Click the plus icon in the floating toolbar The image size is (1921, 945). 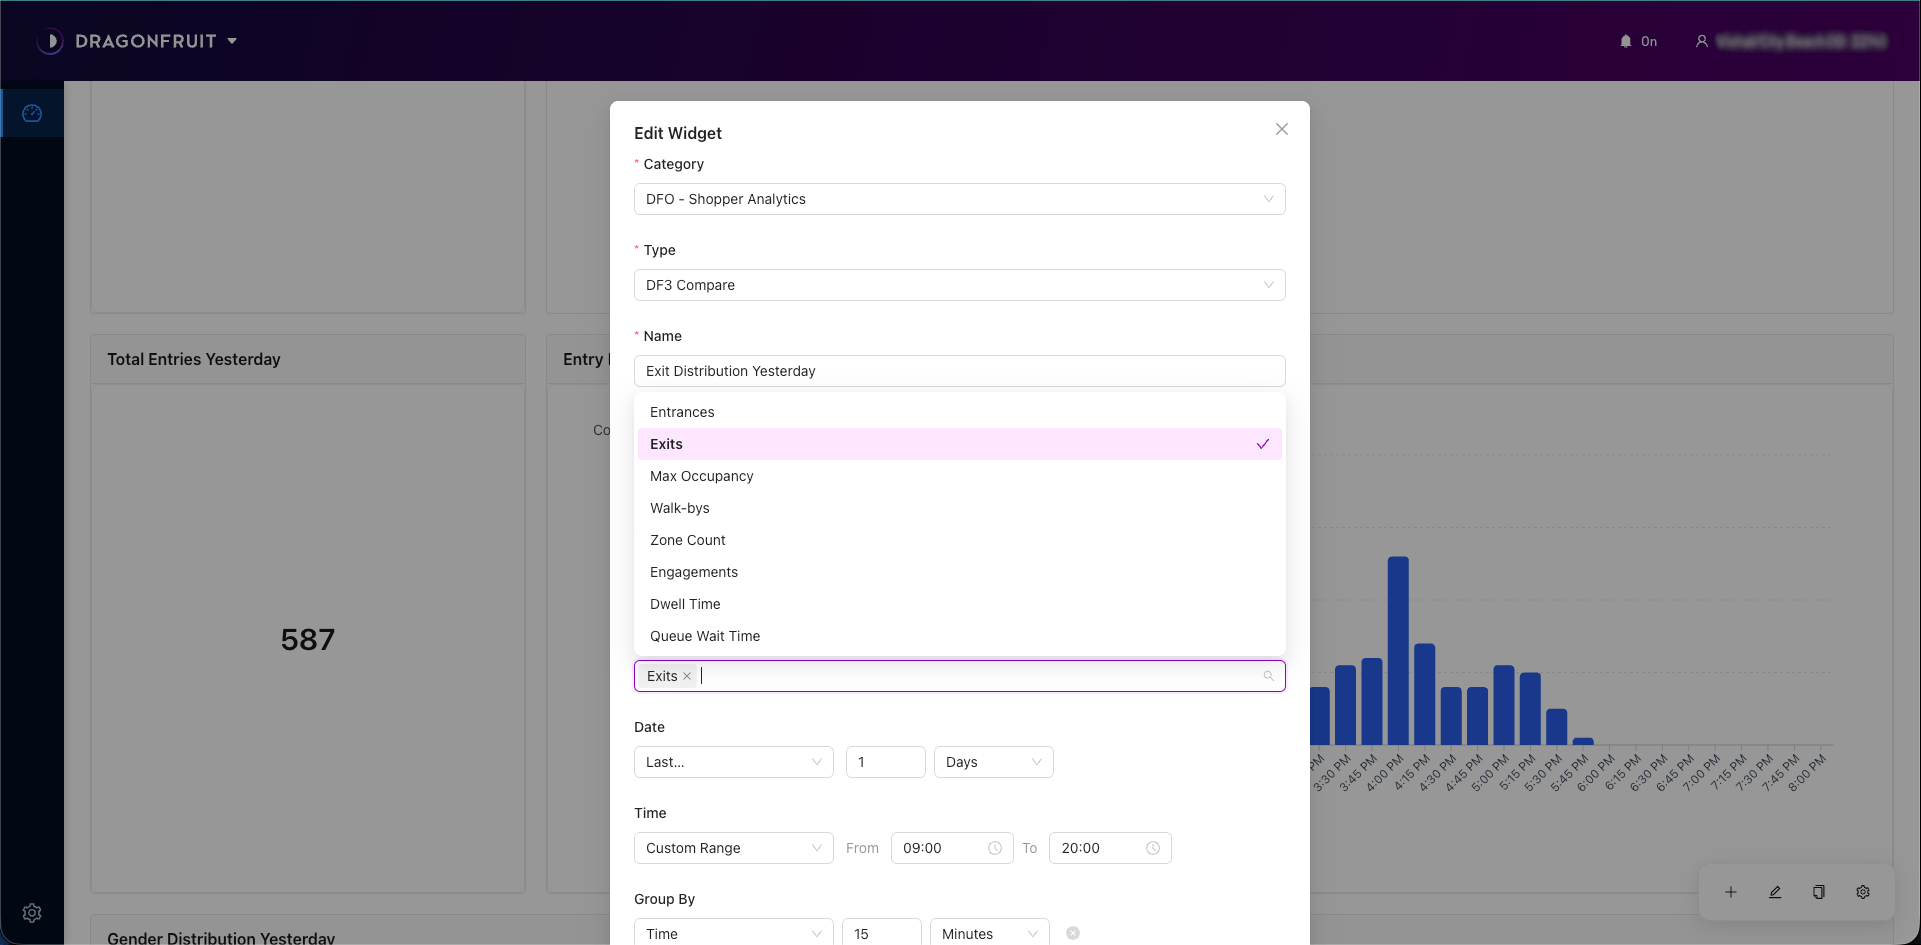tap(1731, 892)
